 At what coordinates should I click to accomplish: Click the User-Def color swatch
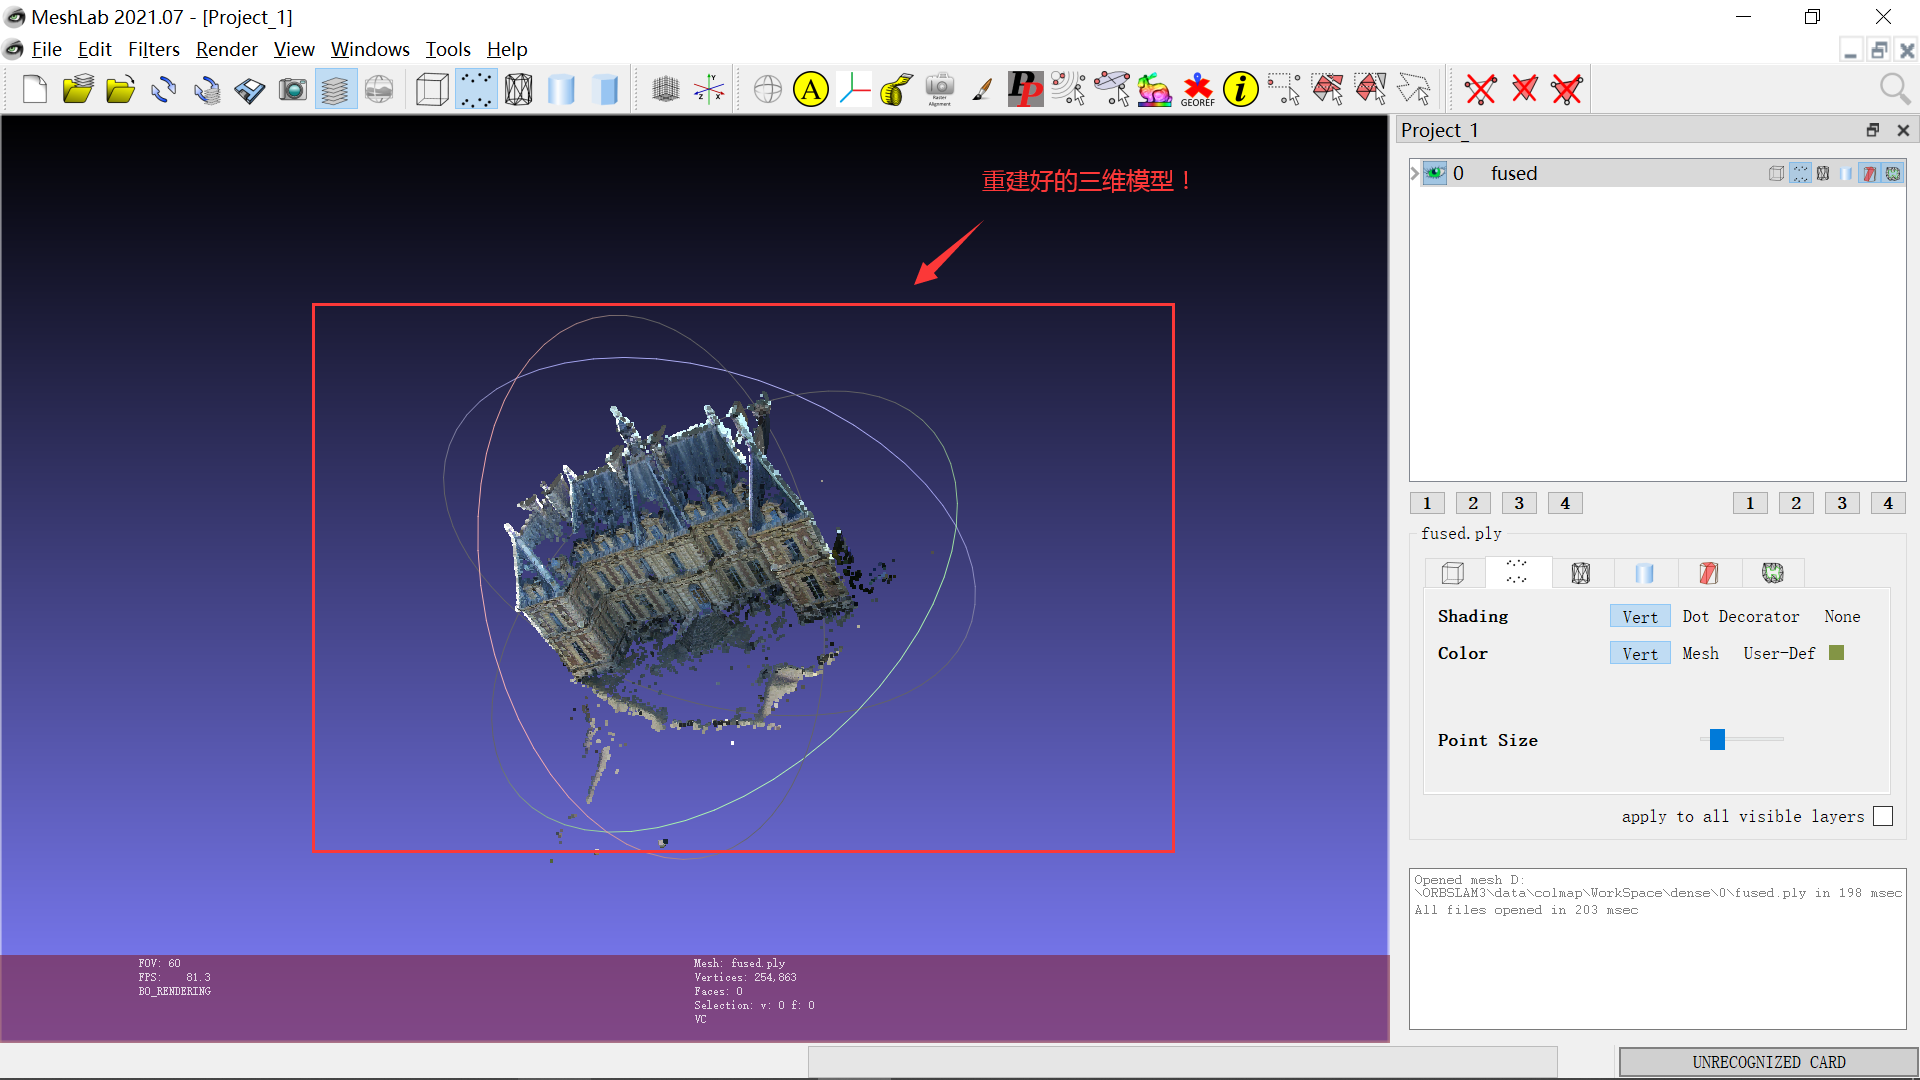(x=1836, y=653)
